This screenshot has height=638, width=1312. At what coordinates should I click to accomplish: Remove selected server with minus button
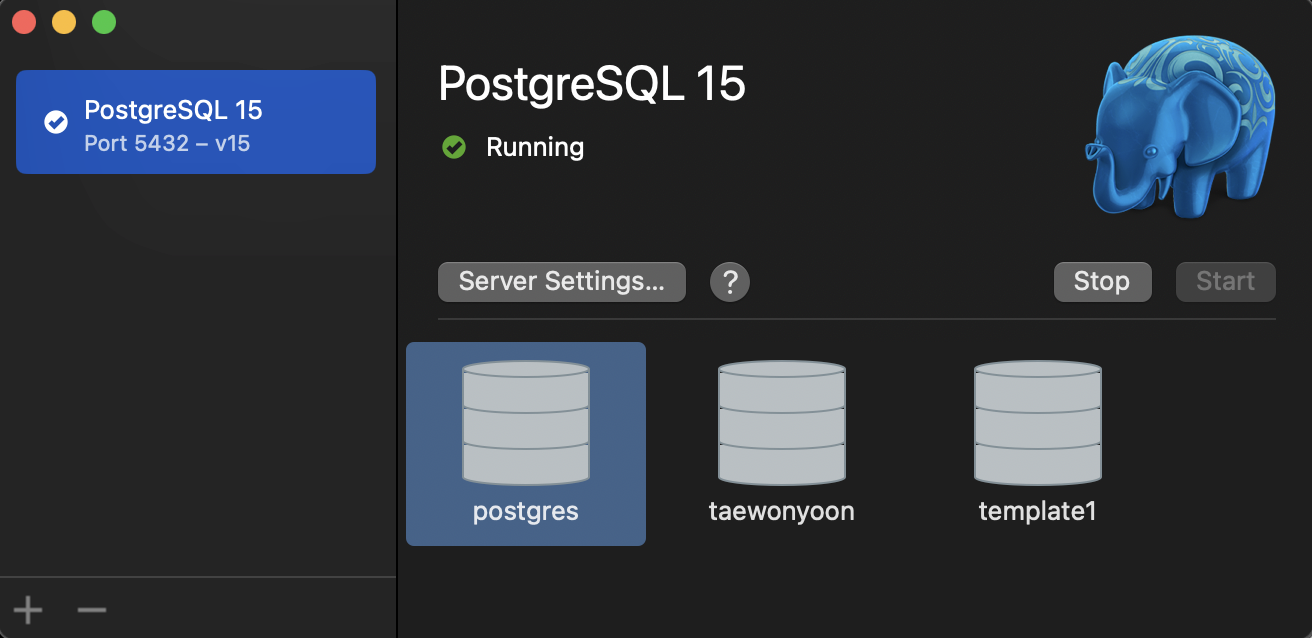(91, 609)
